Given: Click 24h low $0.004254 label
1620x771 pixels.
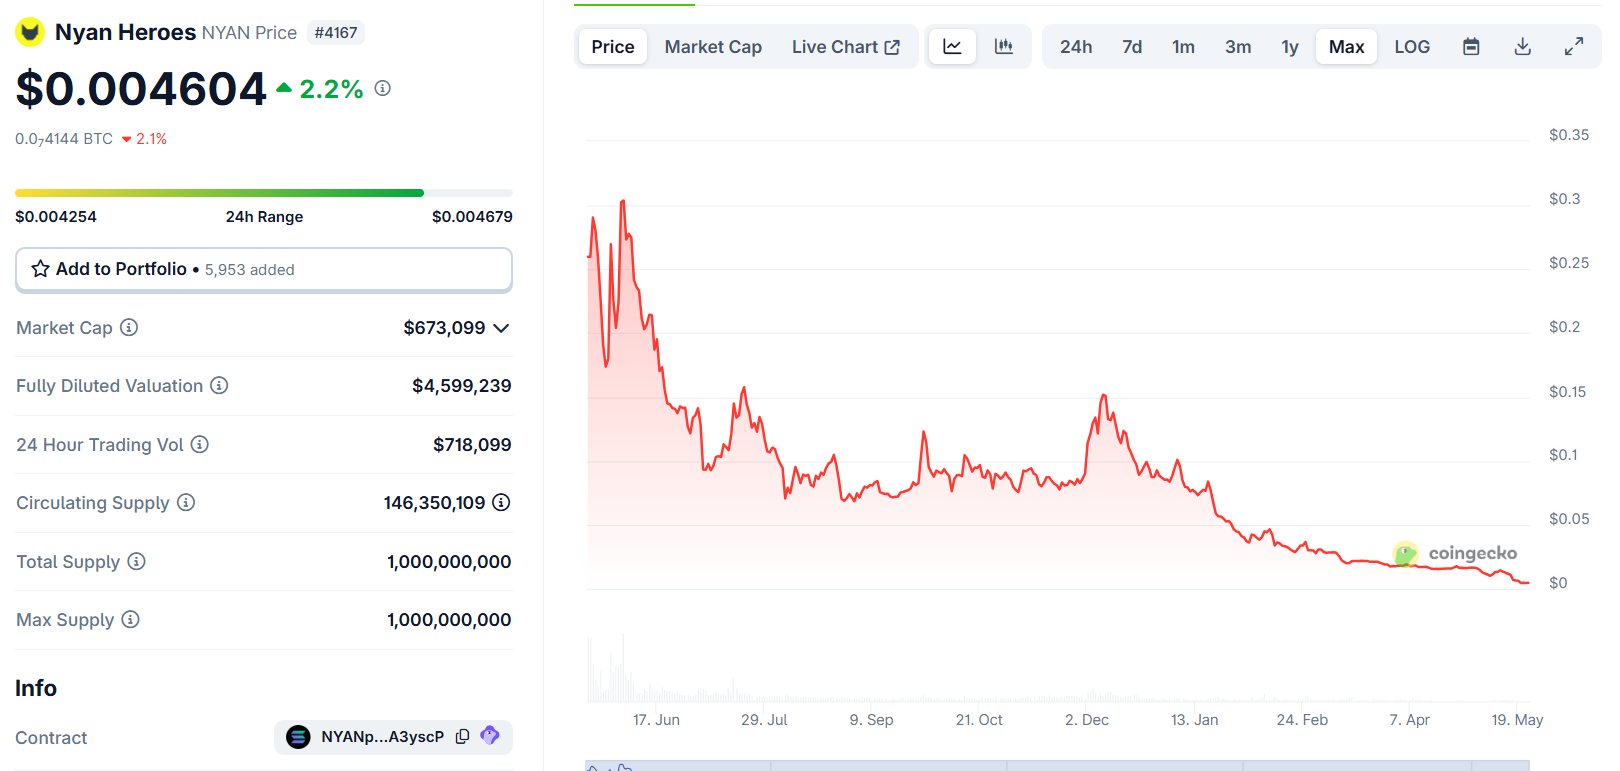Looking at the screenshot, I should tap(56, 217).
